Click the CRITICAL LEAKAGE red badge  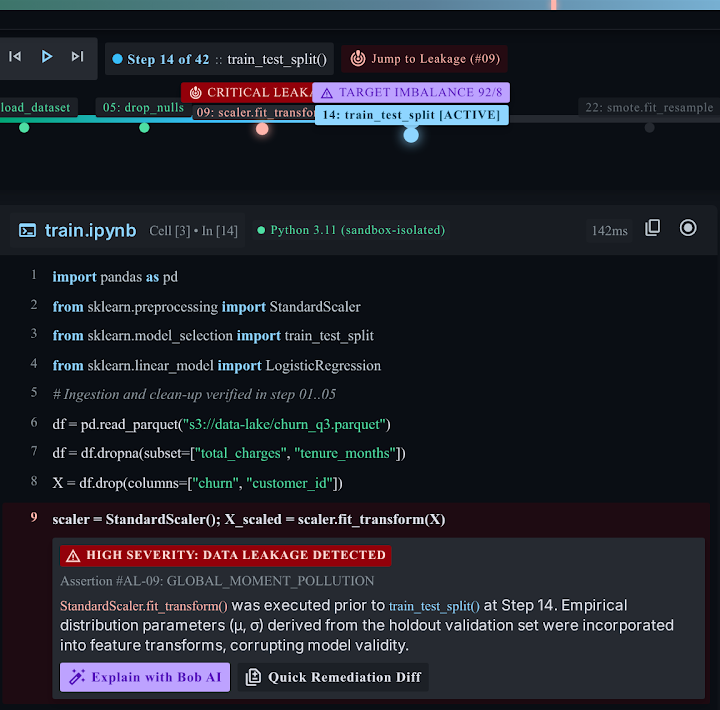pyautogui.click(x=247, y=92)
